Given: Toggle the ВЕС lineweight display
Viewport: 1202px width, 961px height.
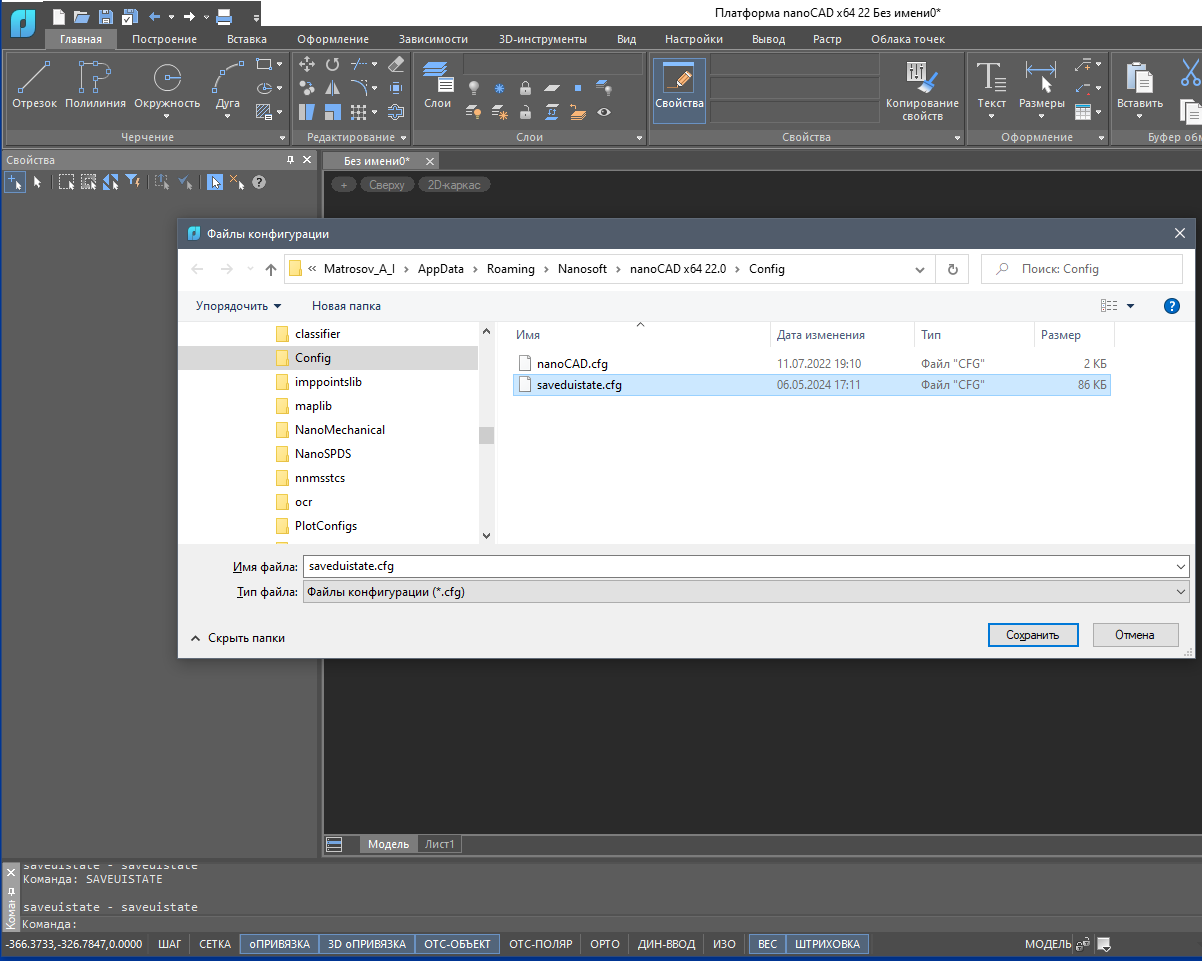Looking at the screenshot, I should pyautogui.click(x=767, y=944).
